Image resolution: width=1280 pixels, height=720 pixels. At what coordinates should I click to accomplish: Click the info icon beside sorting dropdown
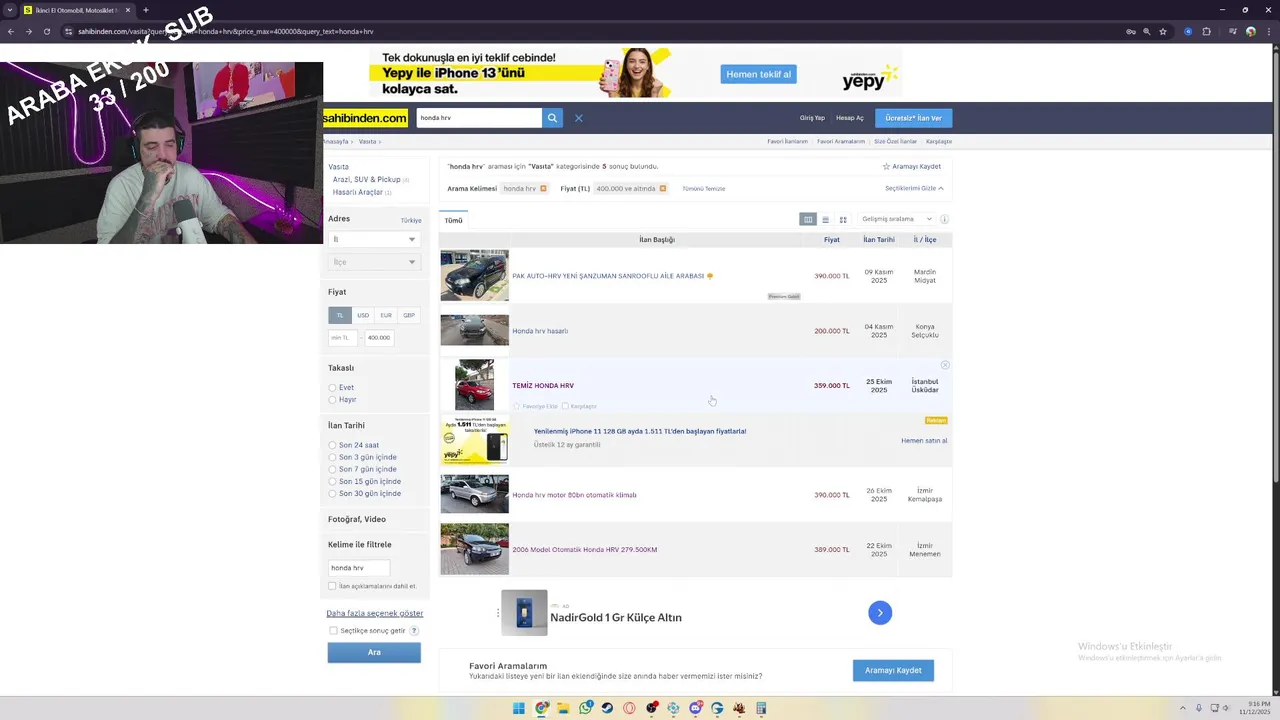point(944,219)
